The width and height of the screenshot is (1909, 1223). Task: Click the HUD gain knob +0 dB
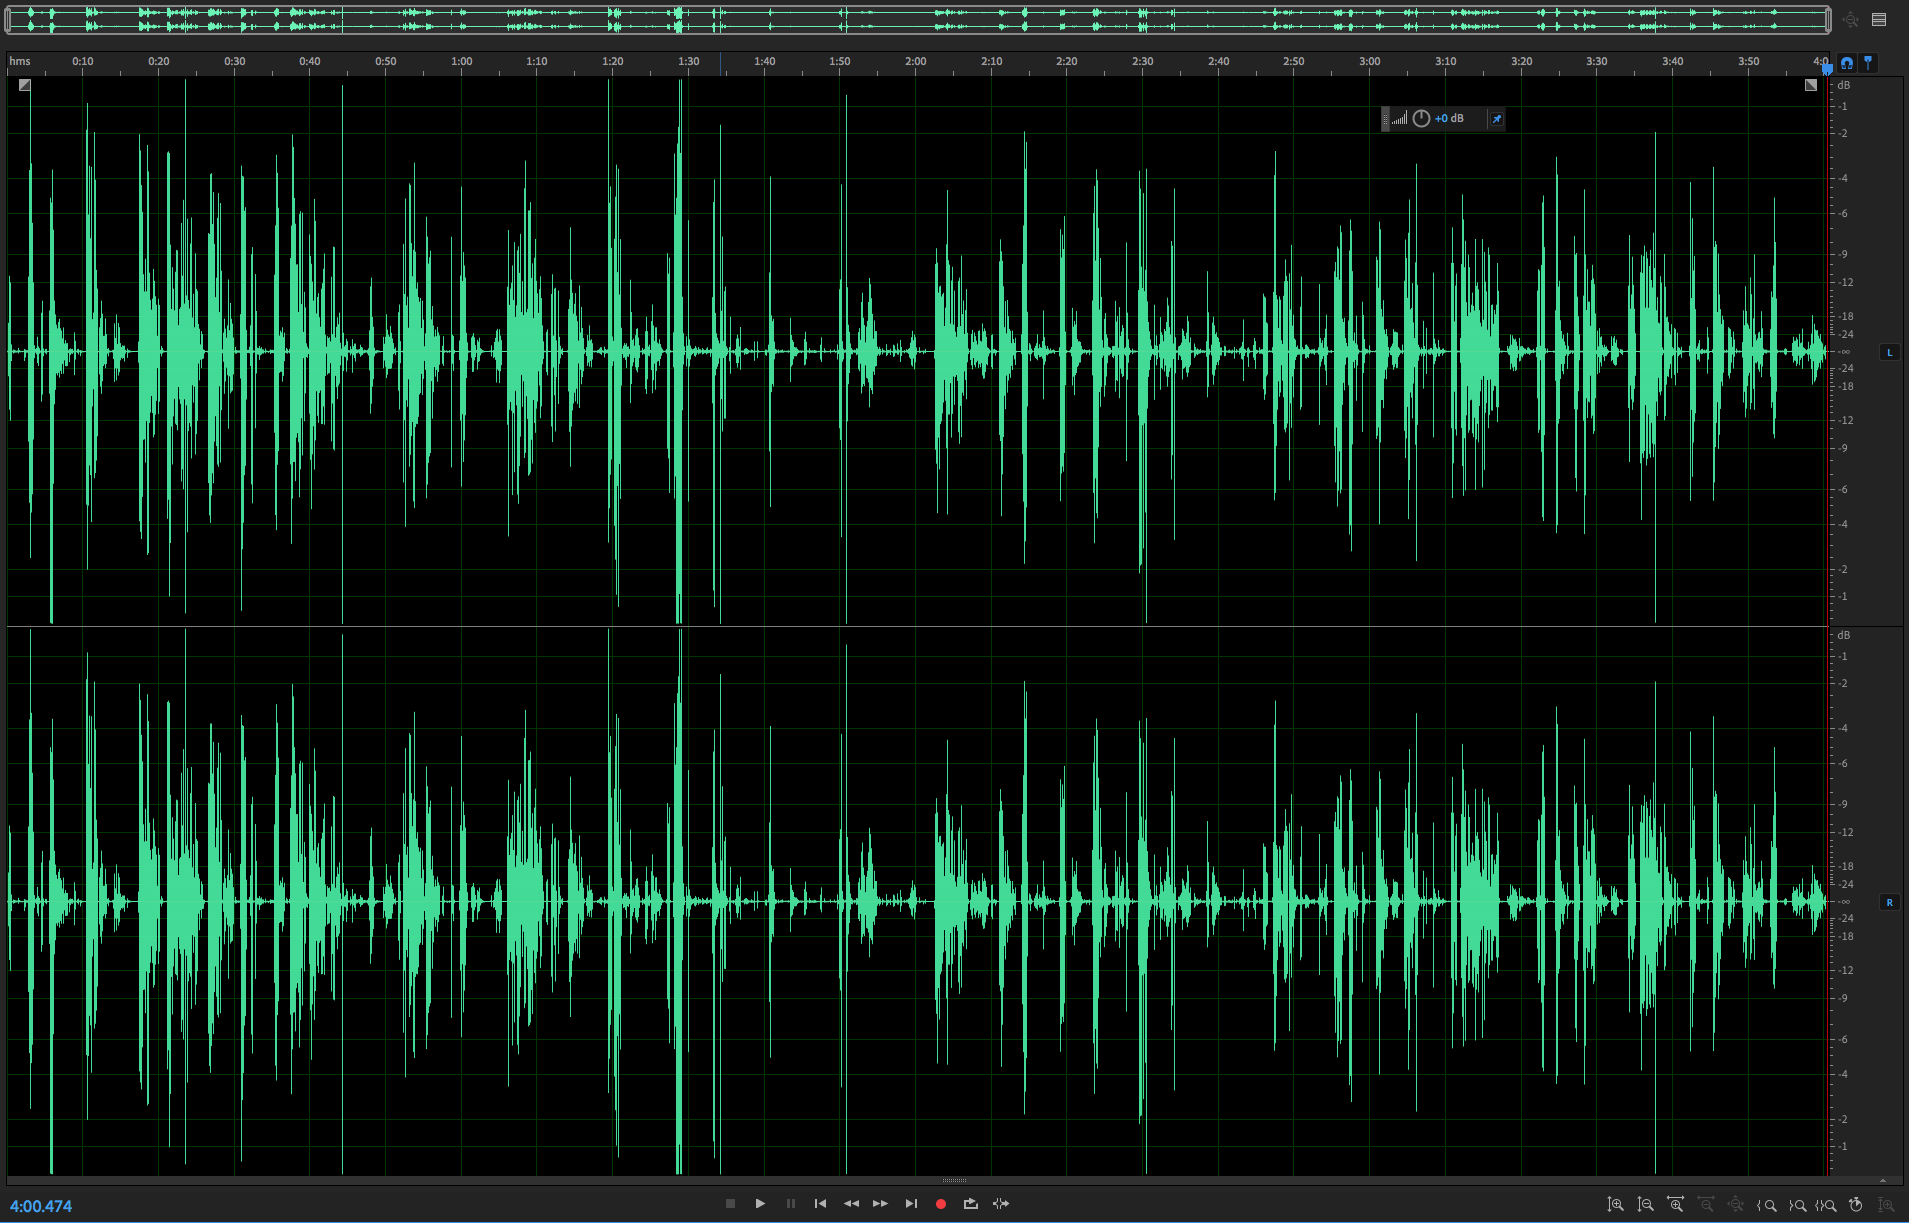point(1421,119)
